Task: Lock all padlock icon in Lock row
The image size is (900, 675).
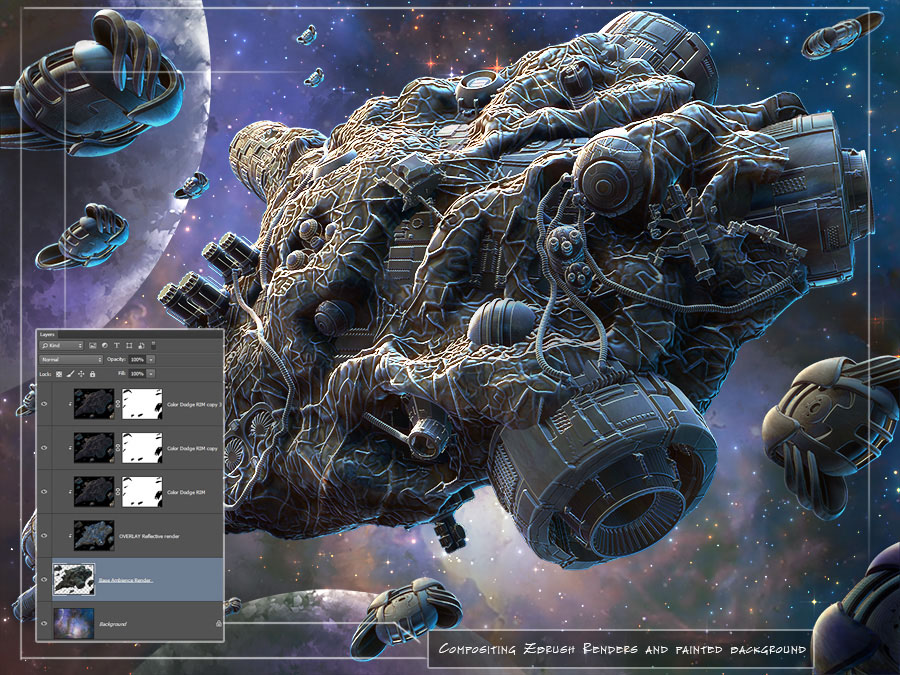Action: pyautogui.click(x=92, y=374)
